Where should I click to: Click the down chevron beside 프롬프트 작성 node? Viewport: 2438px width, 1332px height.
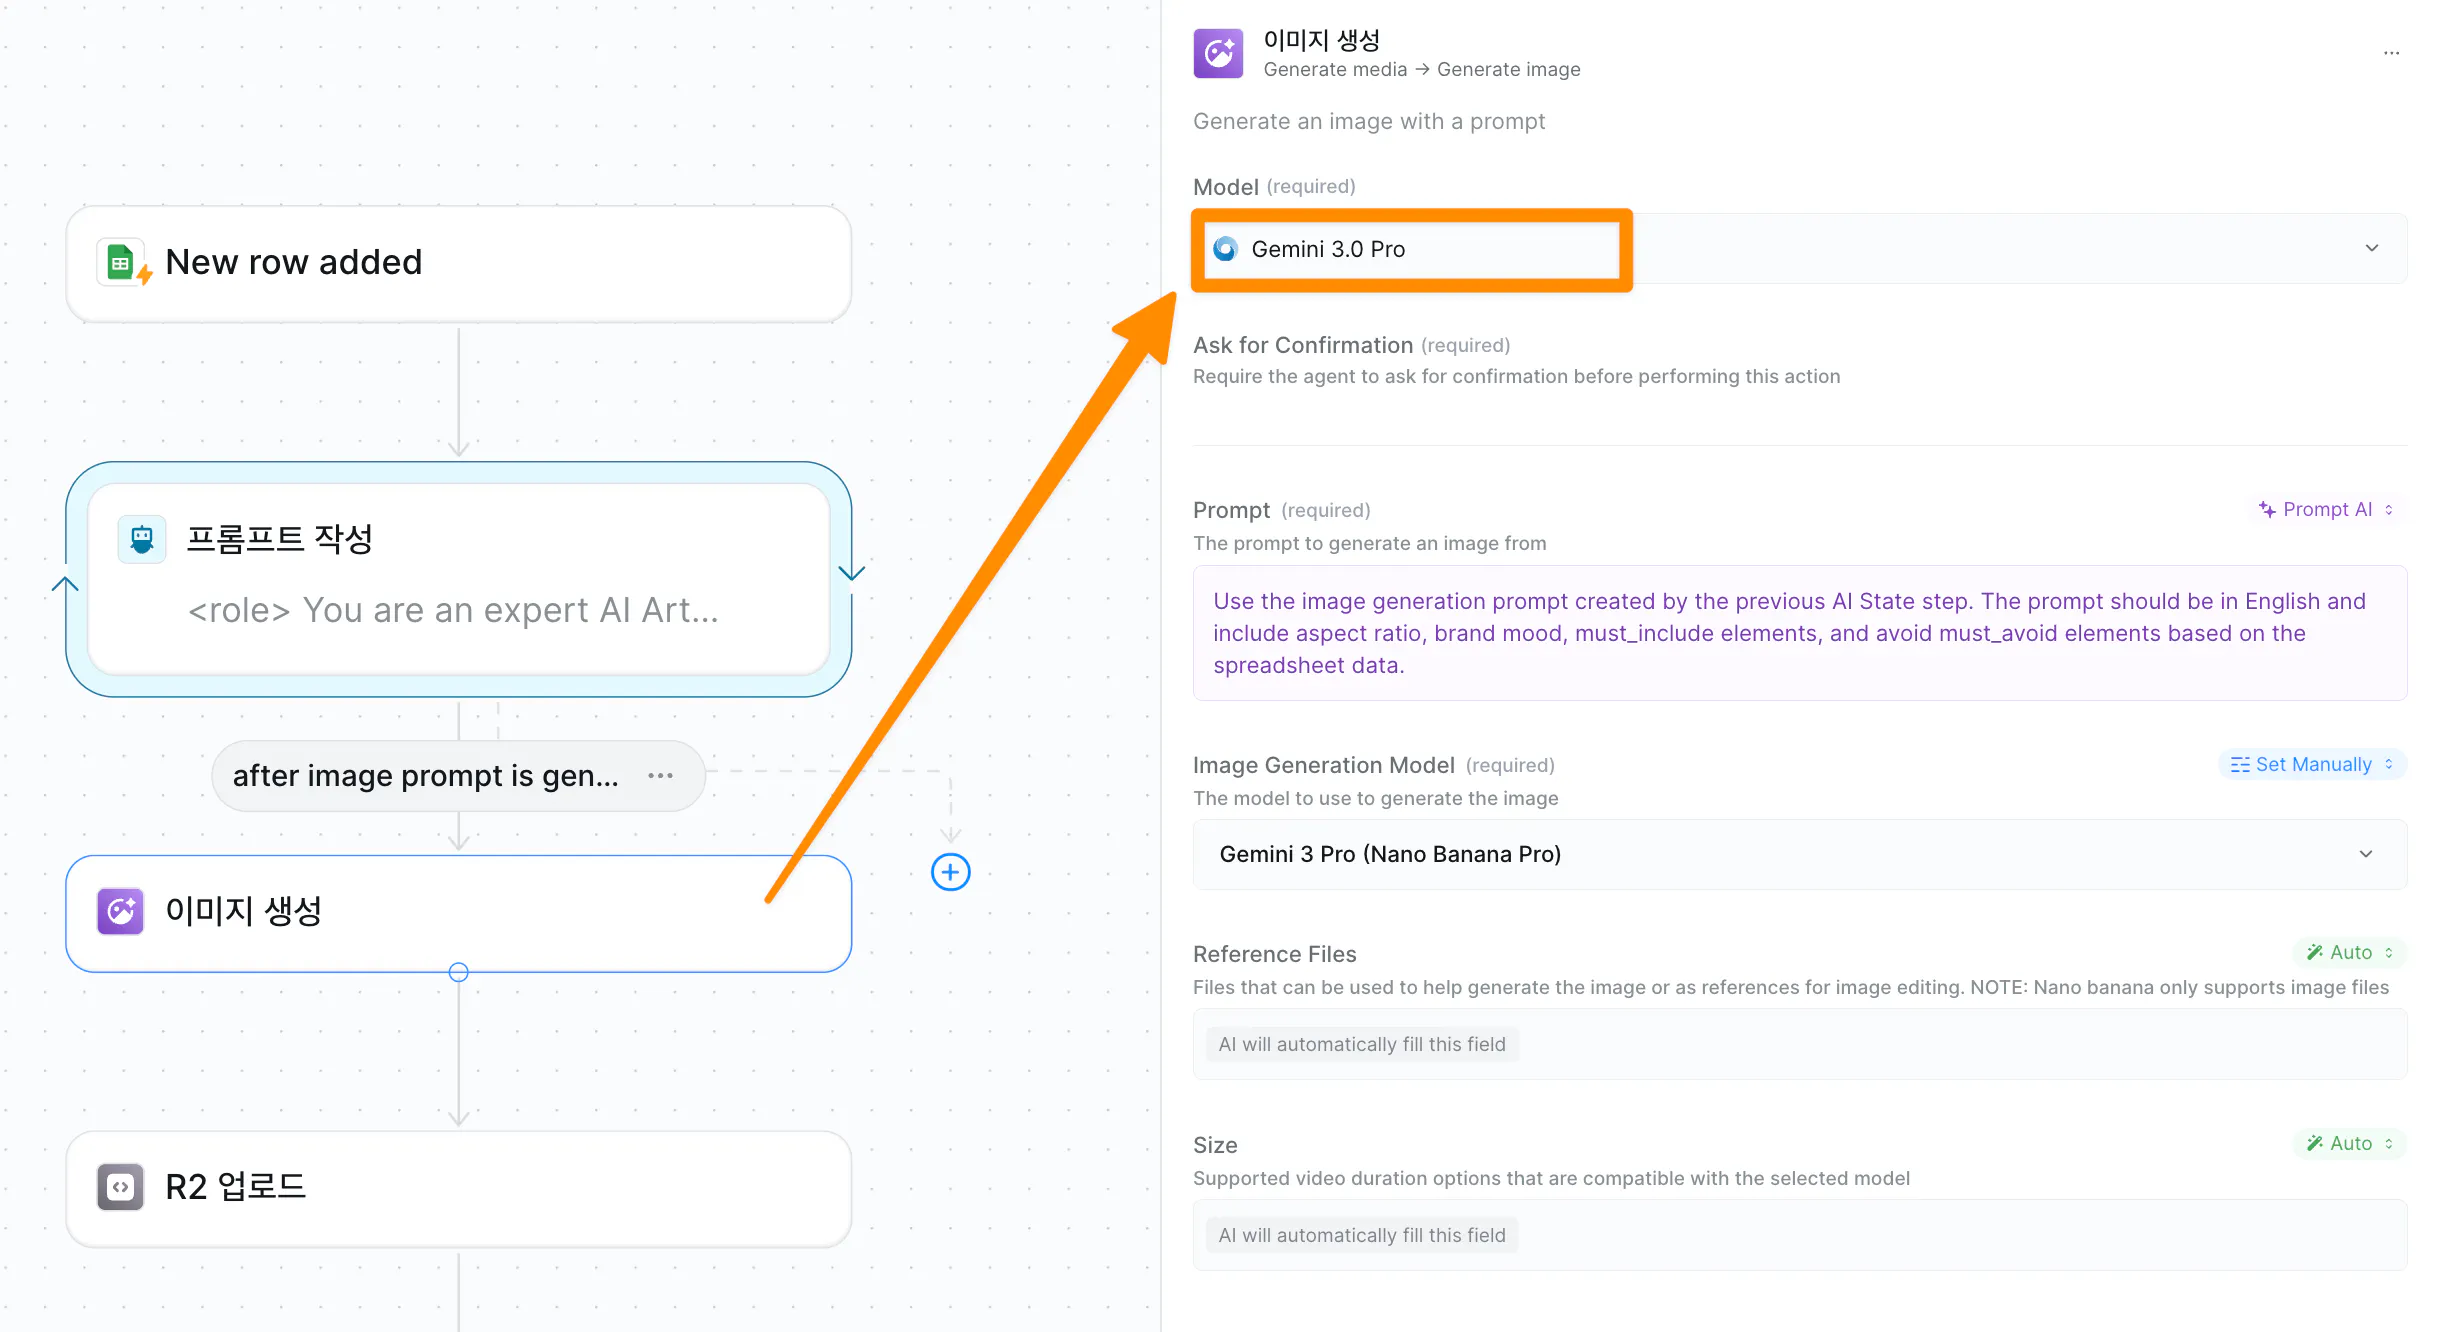[x=851, y=573]
